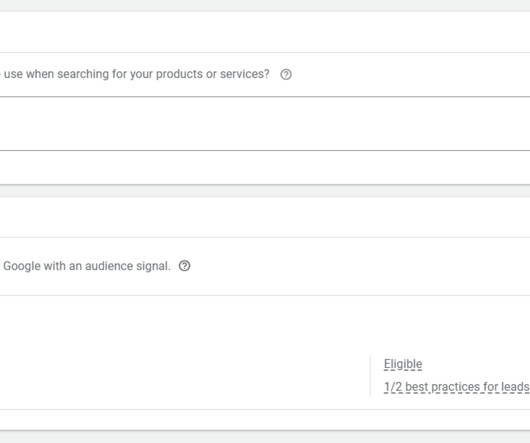Click gray gap between the two cards
The height and width of the screenshot is (443, 530).
click(x=265, y=191)
